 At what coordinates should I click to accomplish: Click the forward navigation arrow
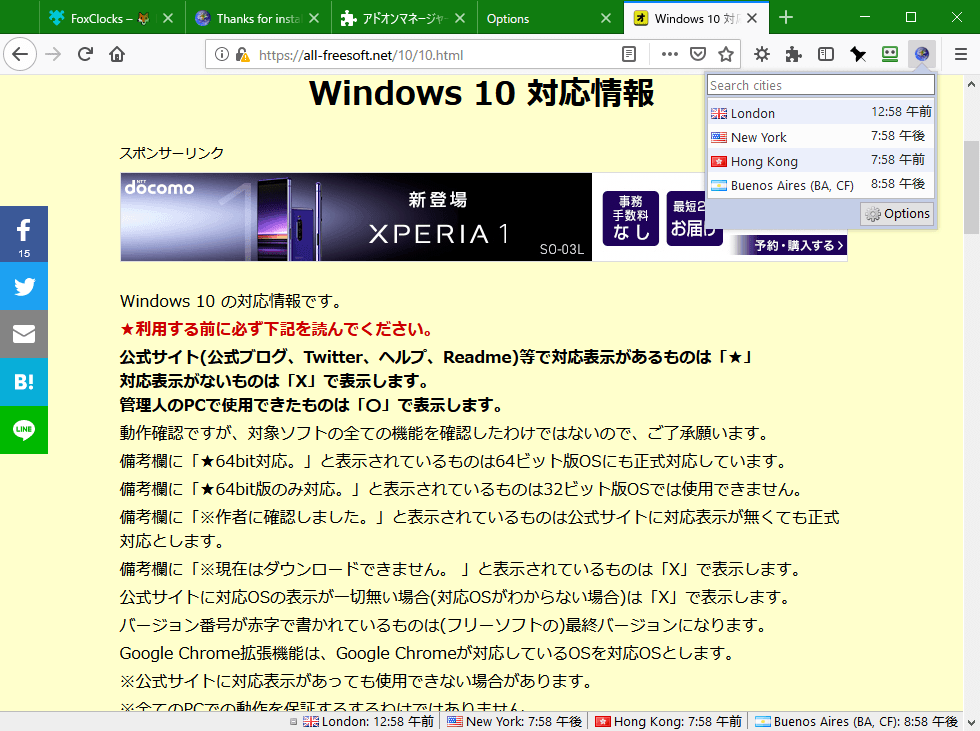coord(53,54)
